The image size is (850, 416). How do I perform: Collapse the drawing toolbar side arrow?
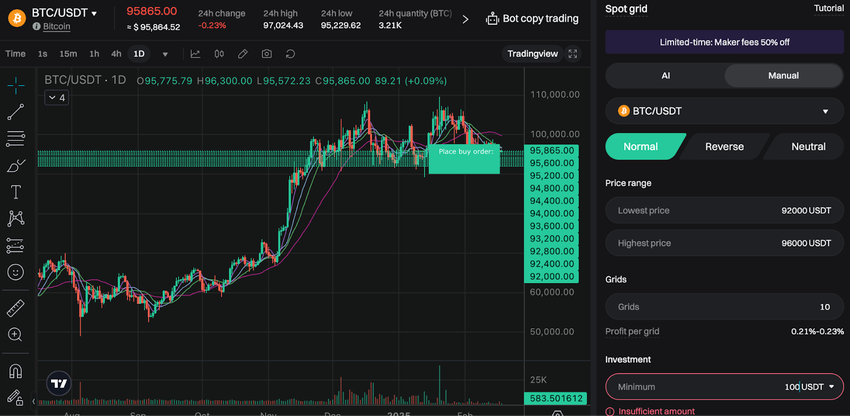tap(34, 401)
